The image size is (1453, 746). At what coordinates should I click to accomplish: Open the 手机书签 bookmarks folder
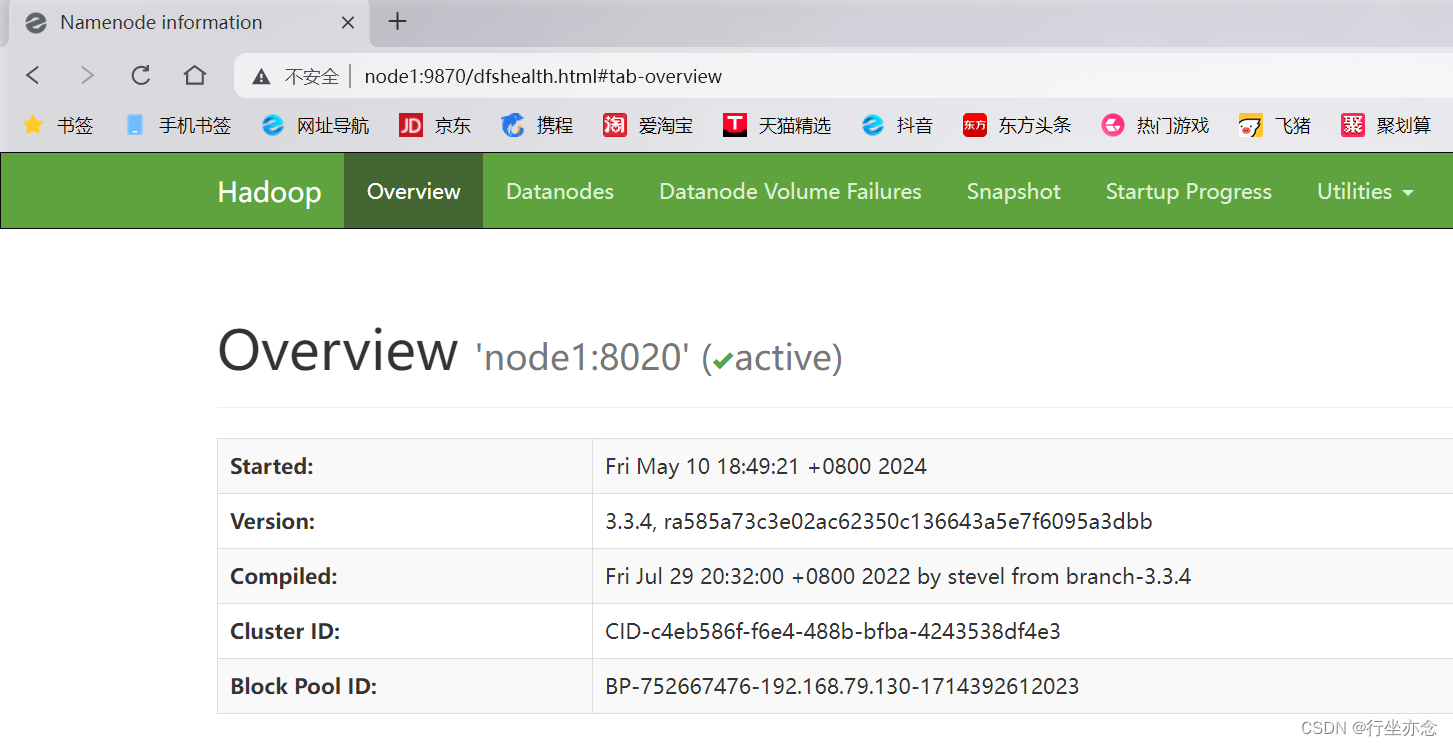pos(177,124)
